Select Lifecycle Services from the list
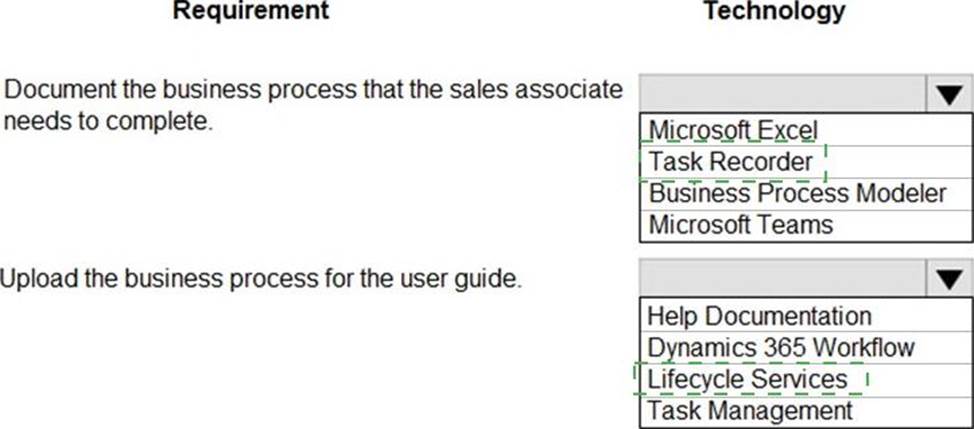Viewport: 974px width, 429px height. (x=747, y=379)
